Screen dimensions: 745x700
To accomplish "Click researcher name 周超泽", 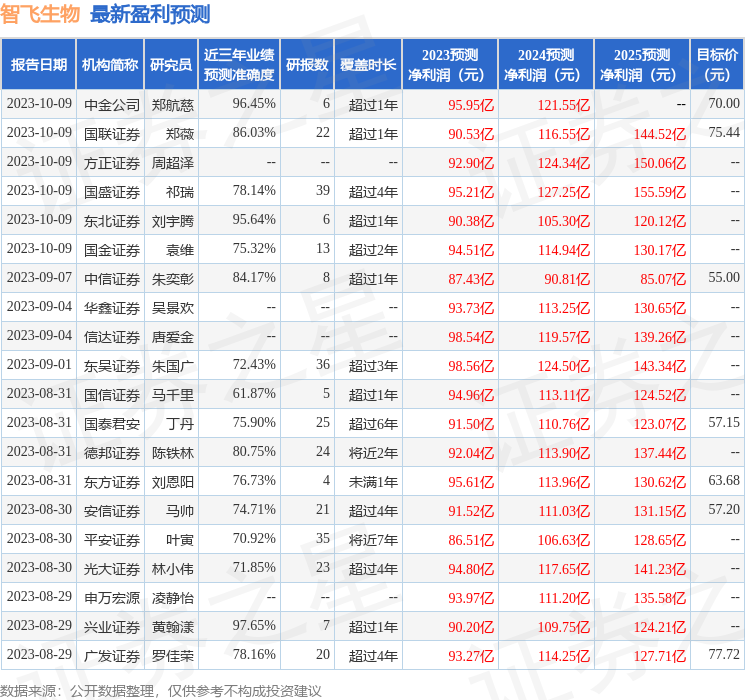I will [x=173, y=163].
